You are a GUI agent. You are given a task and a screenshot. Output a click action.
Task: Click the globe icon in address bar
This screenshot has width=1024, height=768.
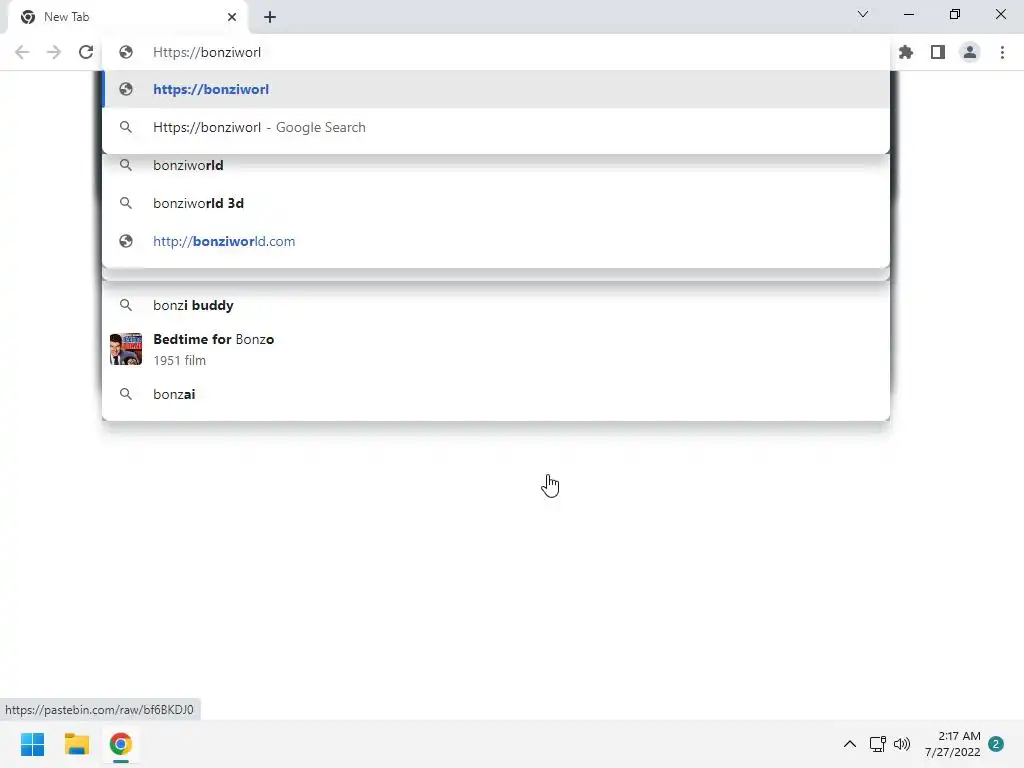126,52
